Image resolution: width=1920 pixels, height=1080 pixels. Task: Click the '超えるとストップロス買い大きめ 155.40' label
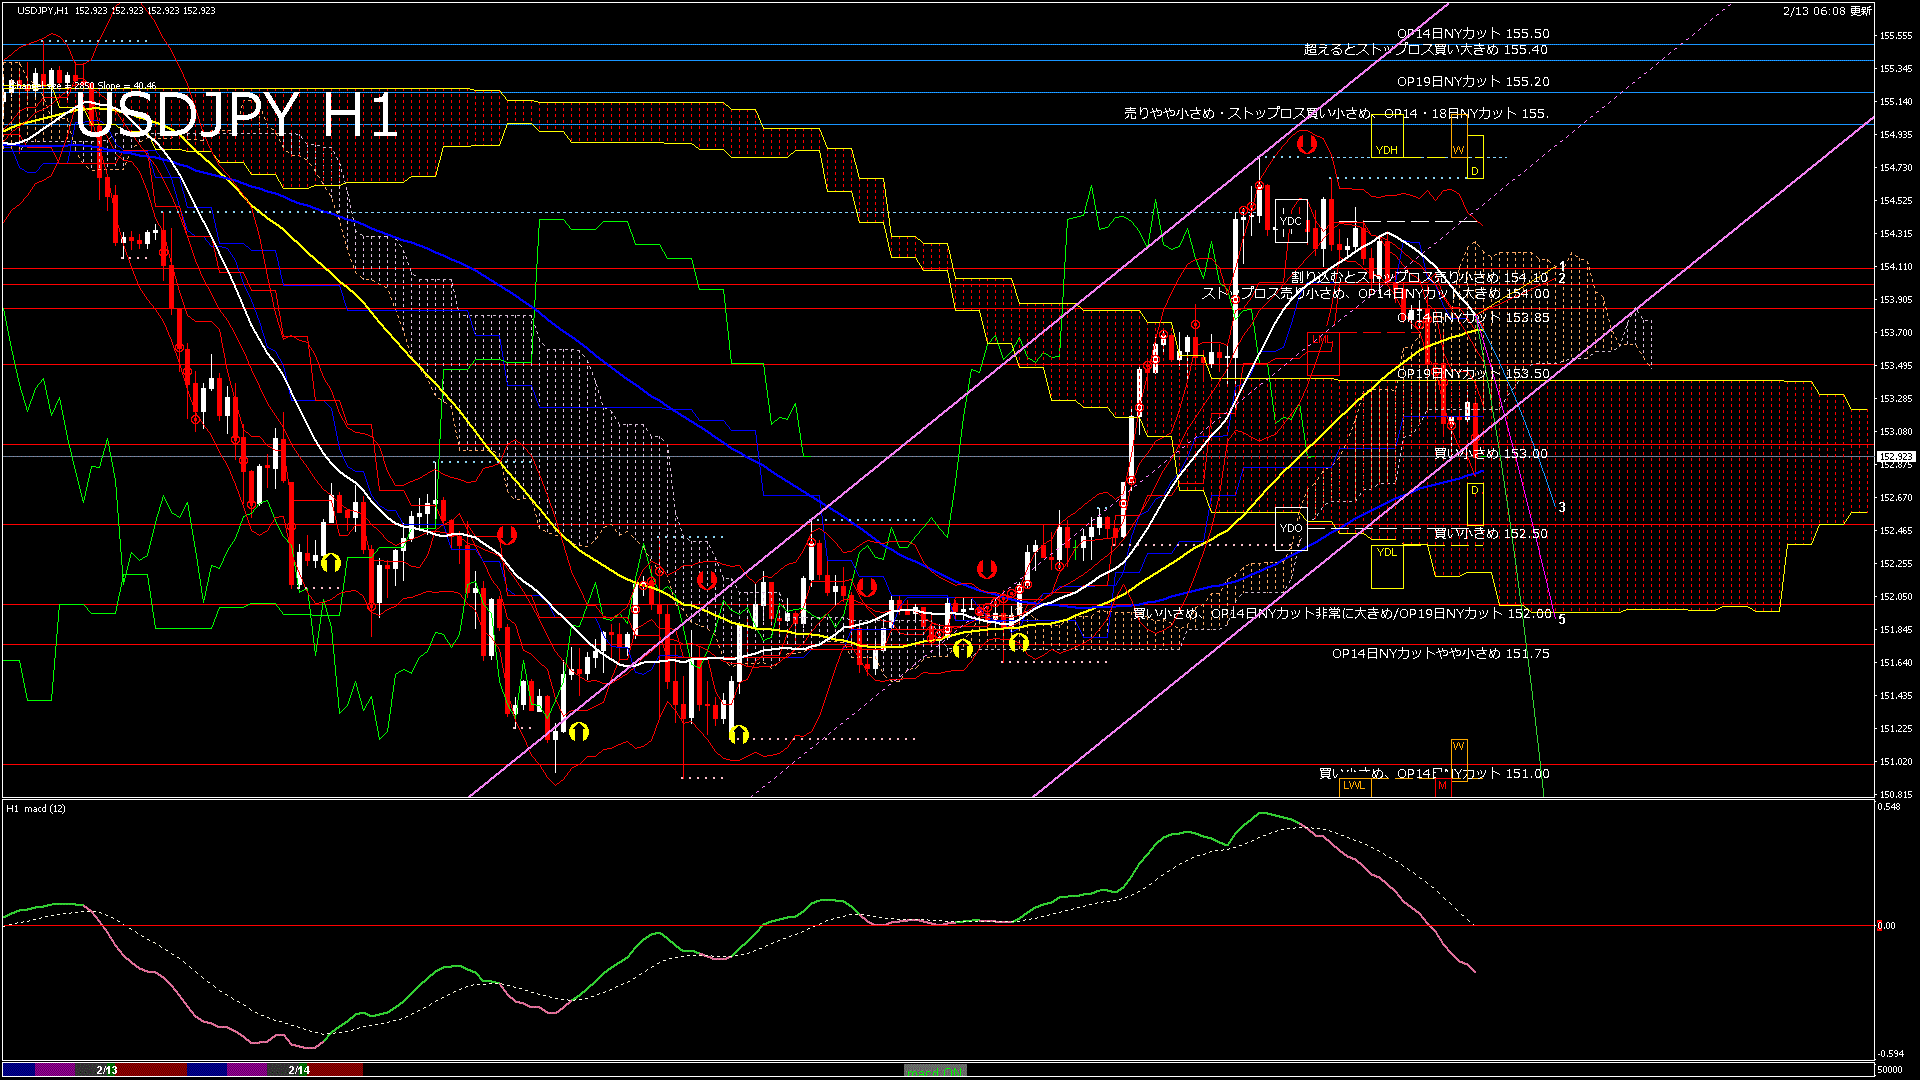click(x=1426, y=49)
